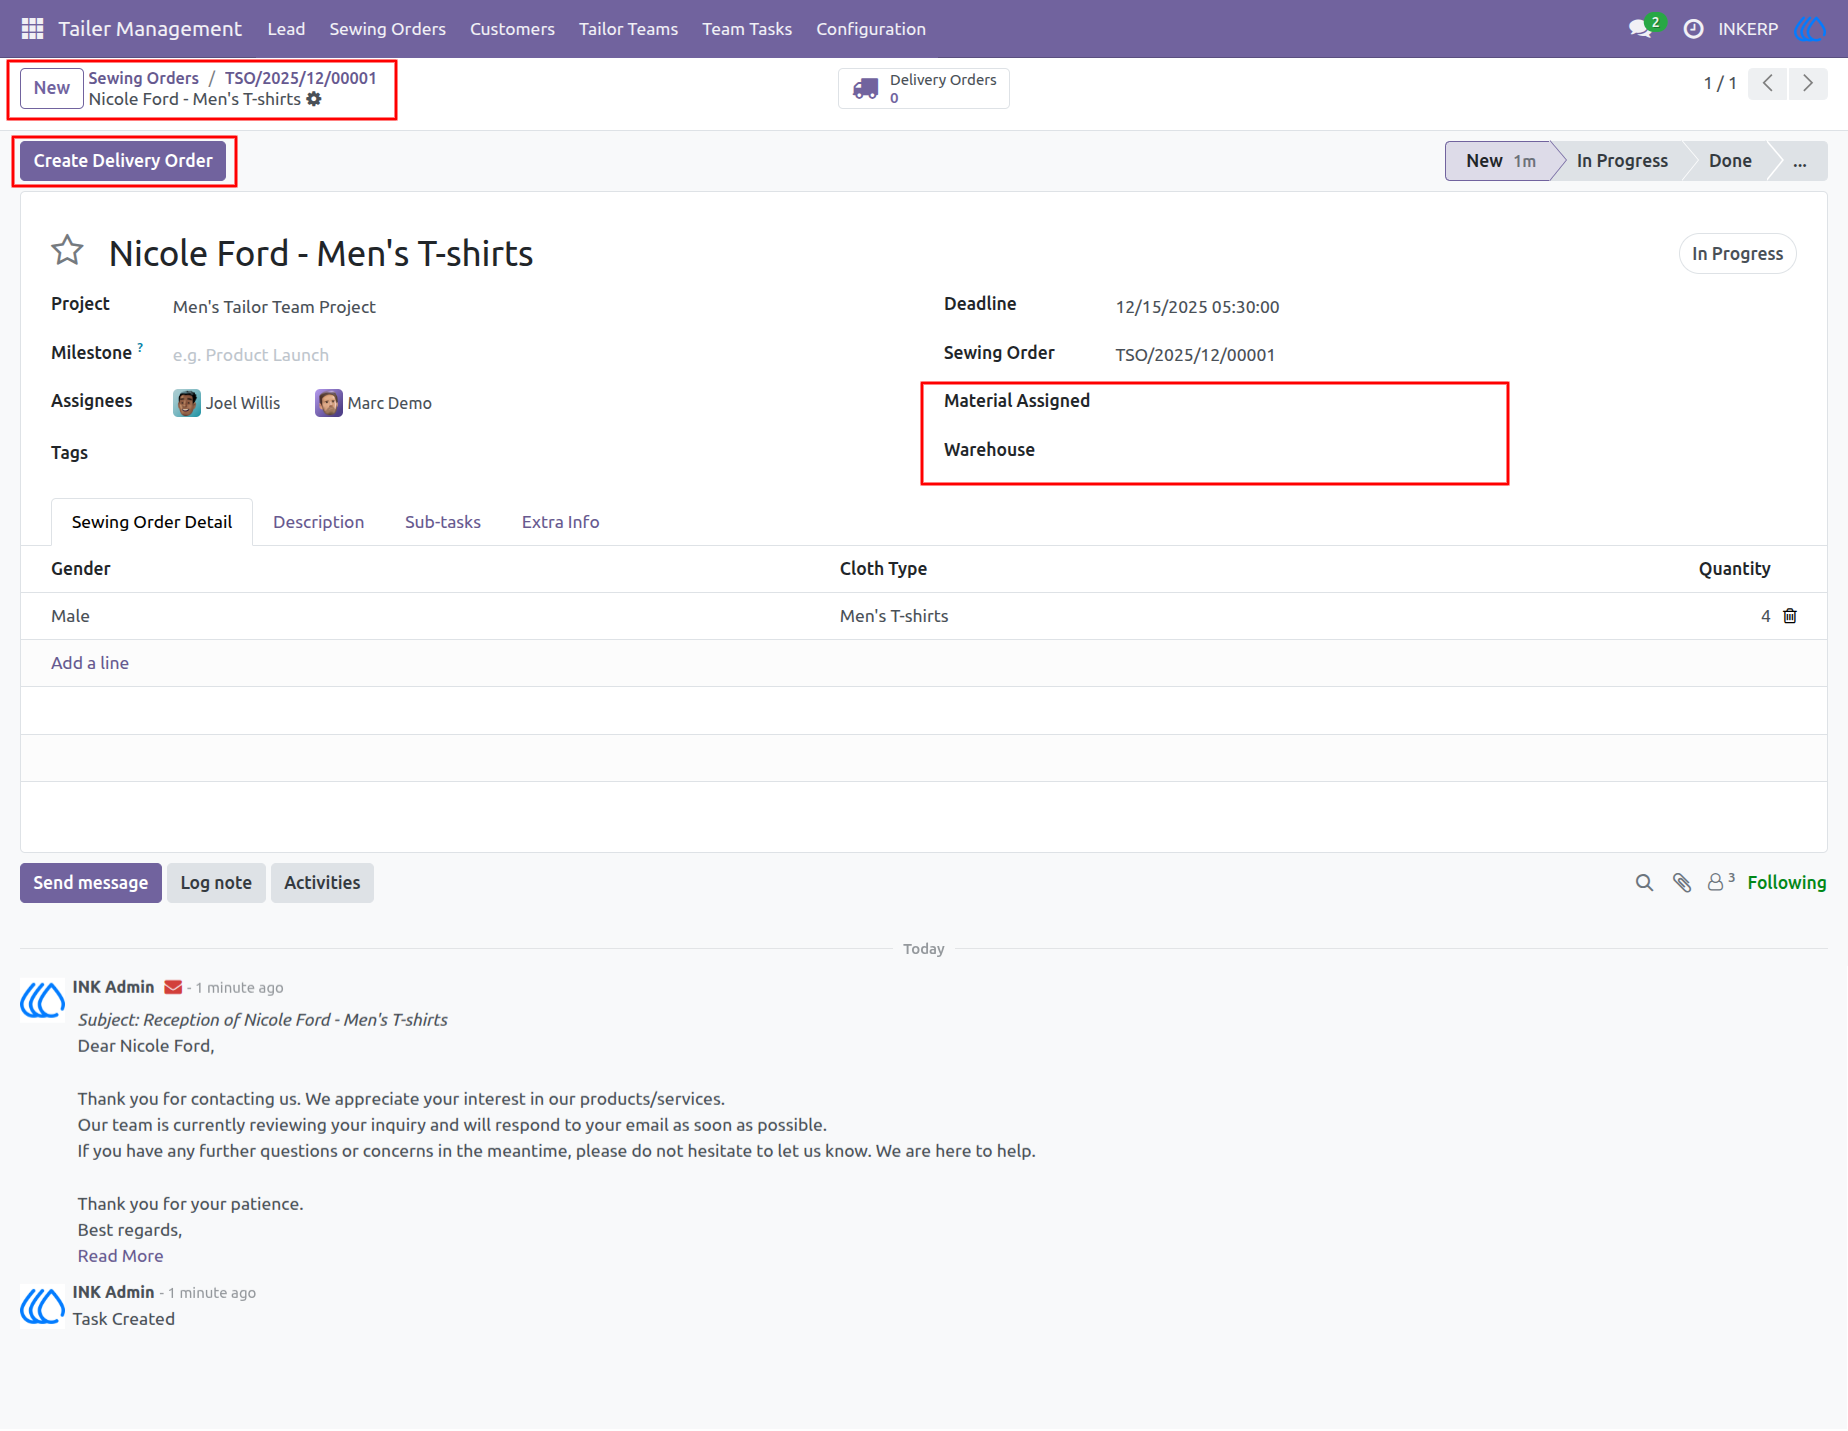1848x1431 pixels.
Task: Open the INKERP user avatar menu
Action: pos(1810,29)
